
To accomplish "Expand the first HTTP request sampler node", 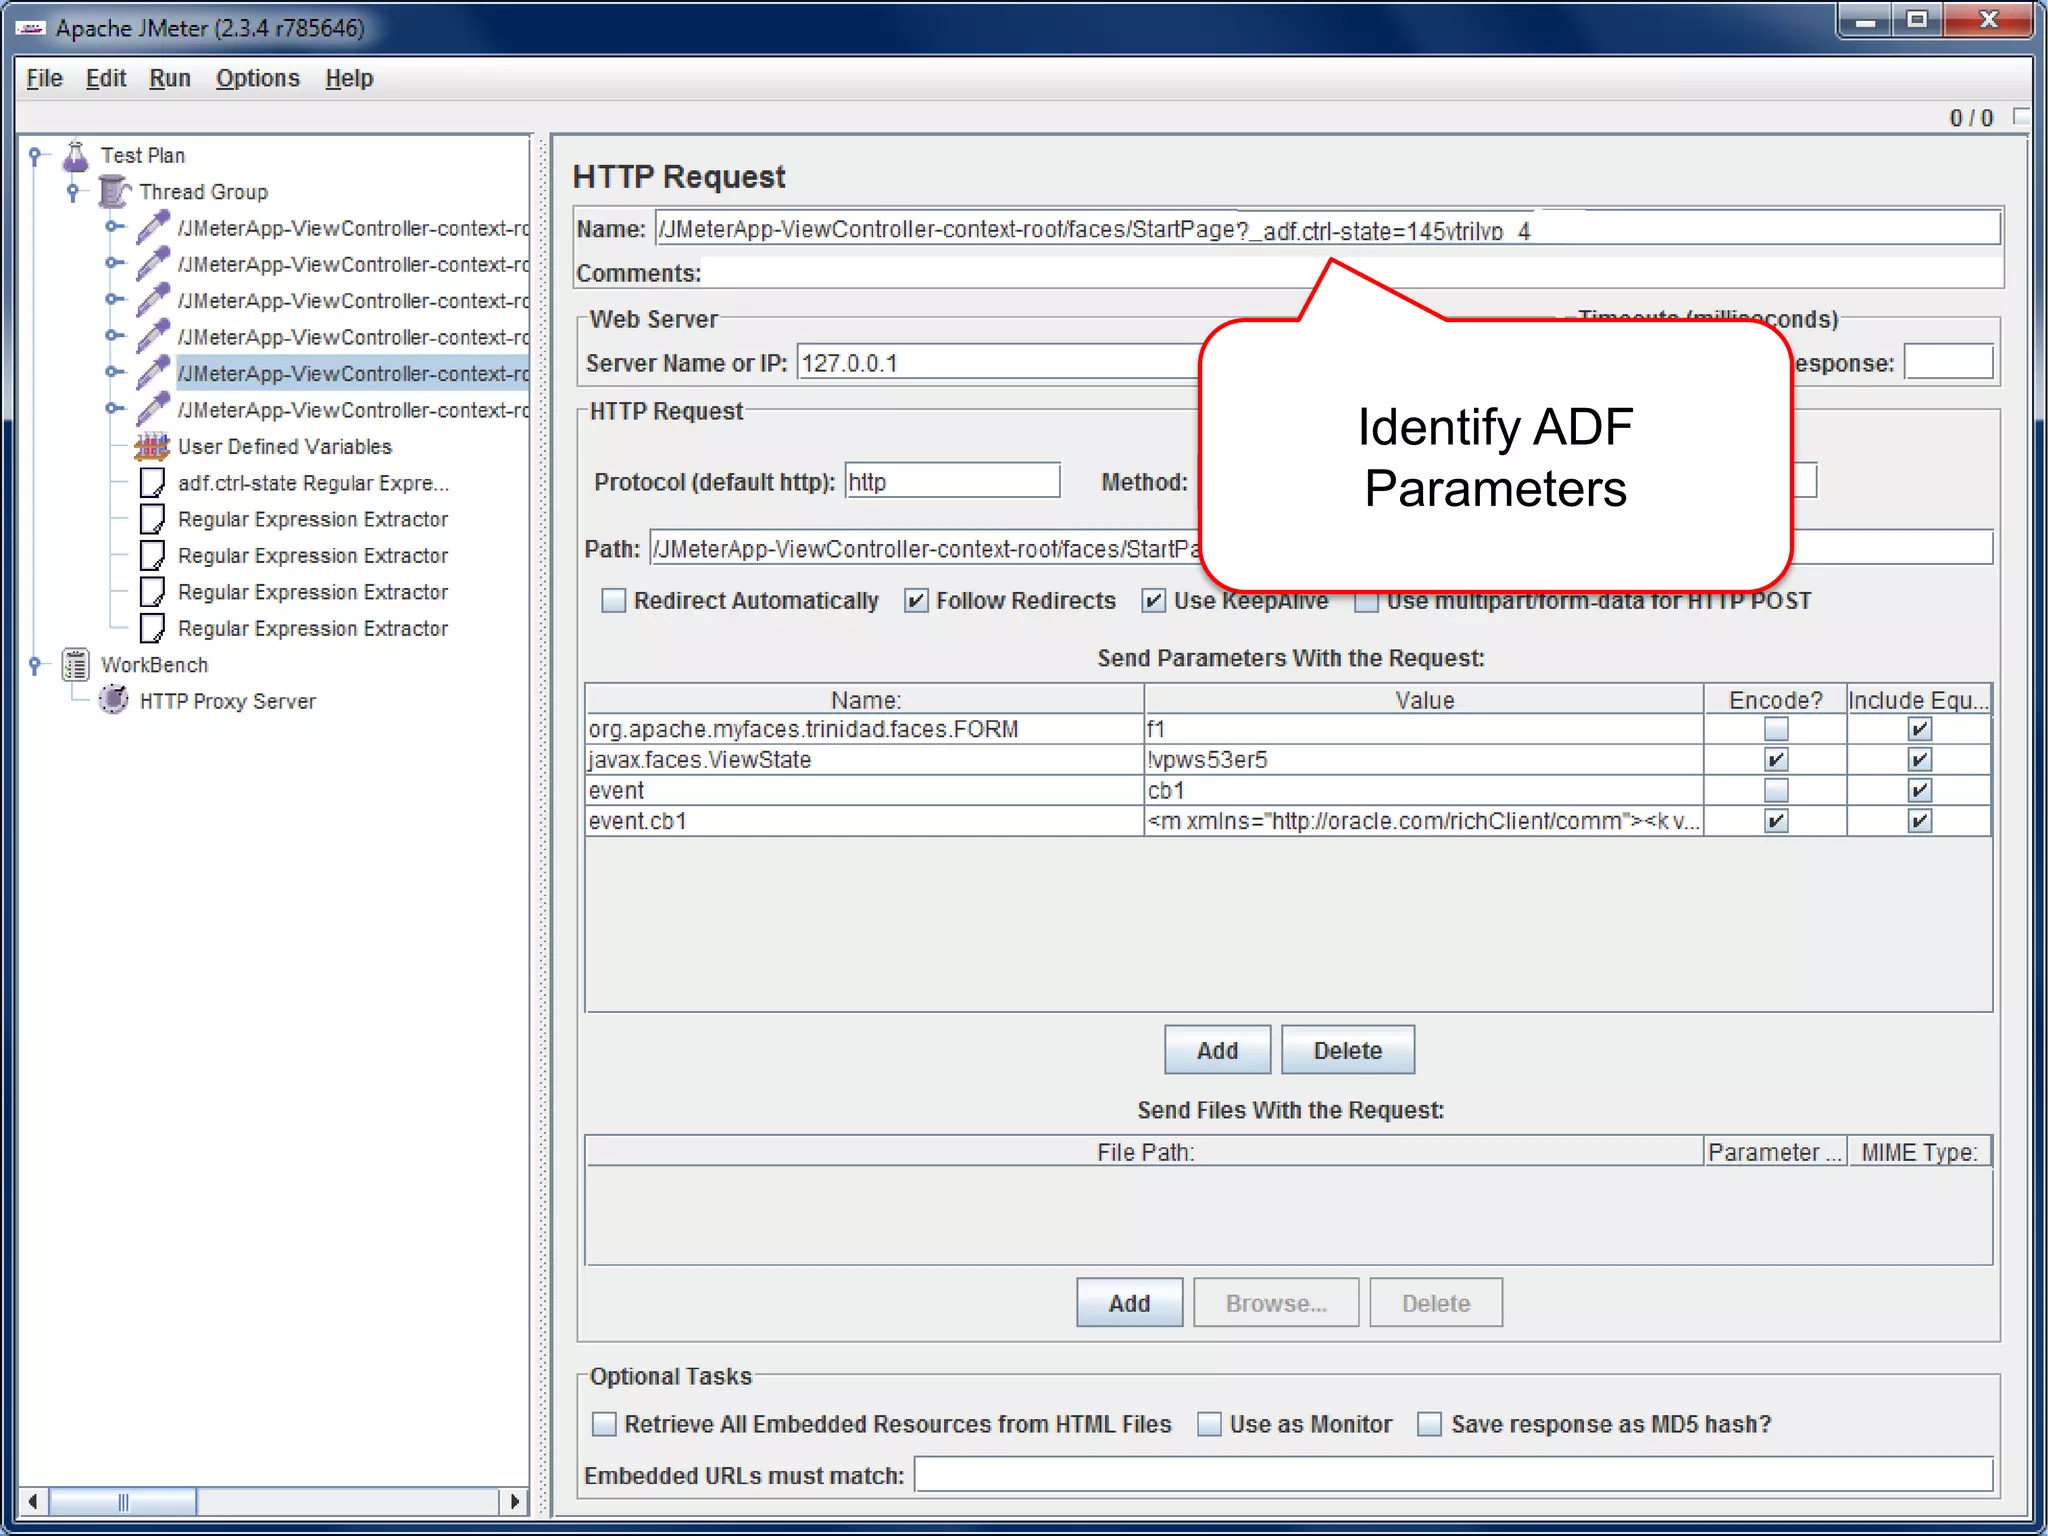I will [x=114, y=227].
